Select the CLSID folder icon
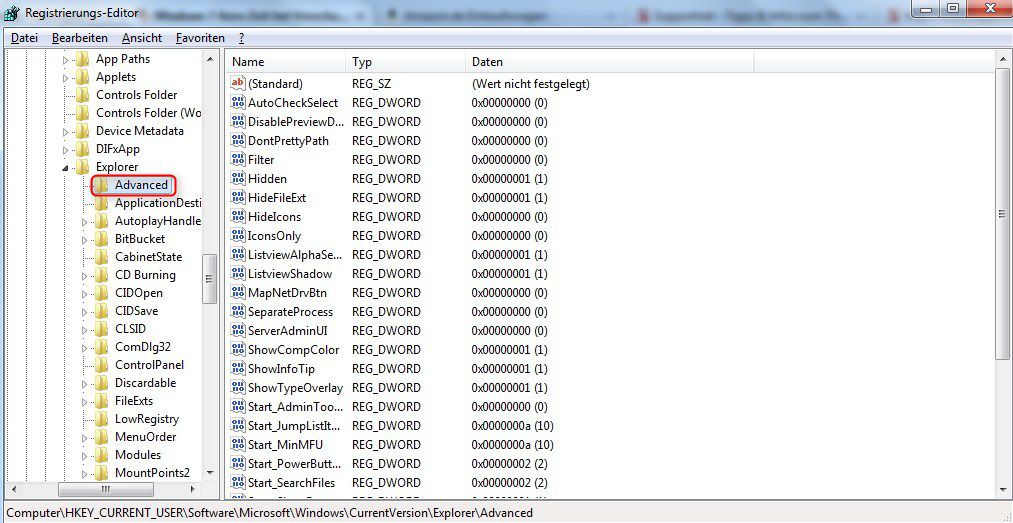Viewport: 1013px width, 523px height. click(x=101, y=329)
